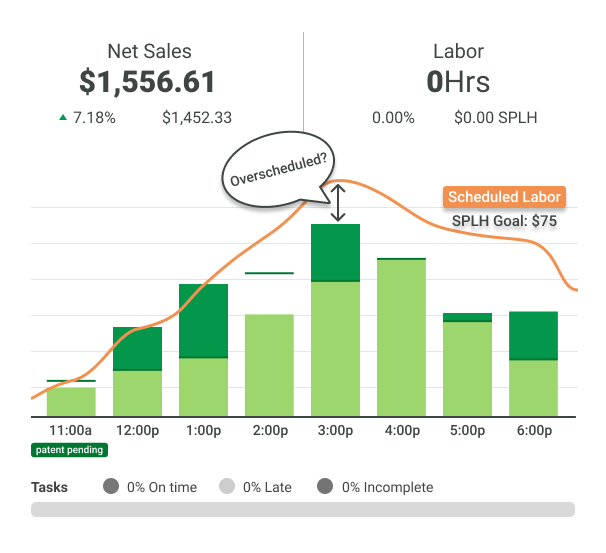
Task: Click the On time status dot
Action: (111, 487)
